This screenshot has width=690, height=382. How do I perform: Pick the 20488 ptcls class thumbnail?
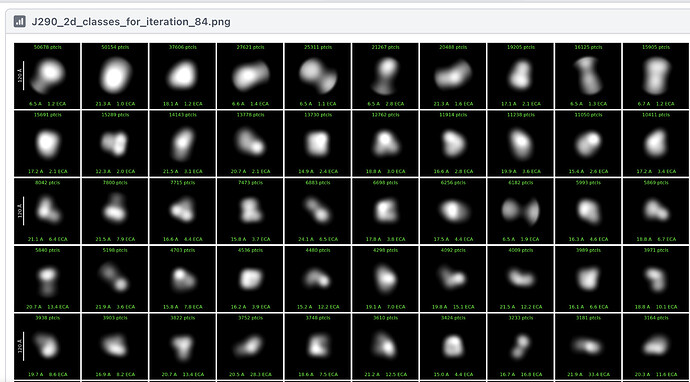point(453,76)
